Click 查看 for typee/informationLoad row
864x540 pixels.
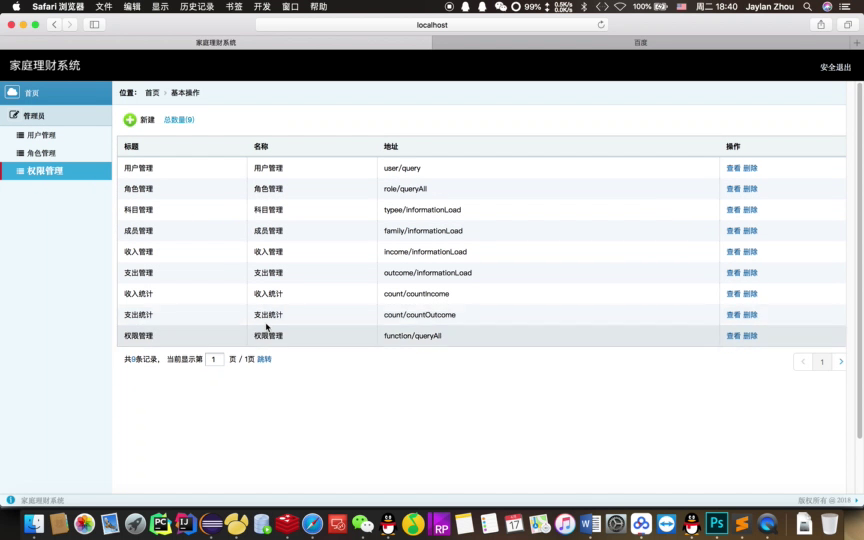(x=733, y=210)
